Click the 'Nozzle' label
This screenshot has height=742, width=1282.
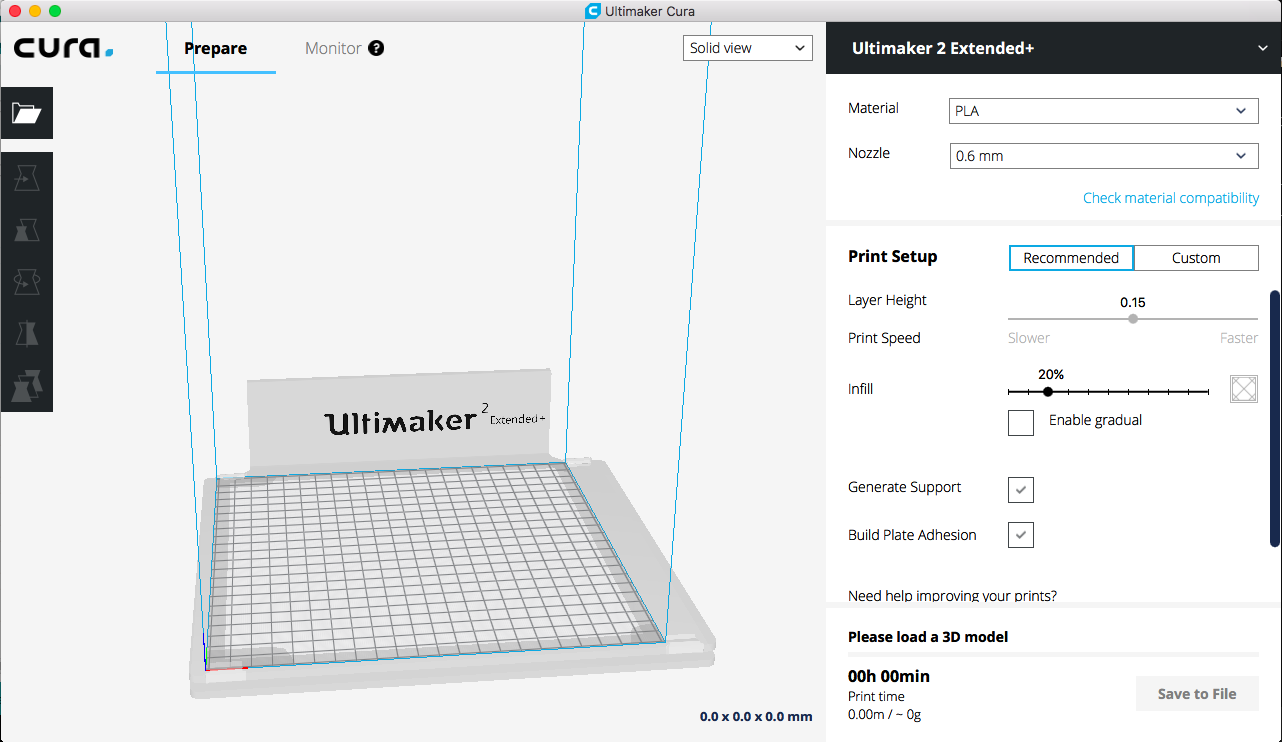click(x=869, y=153)
